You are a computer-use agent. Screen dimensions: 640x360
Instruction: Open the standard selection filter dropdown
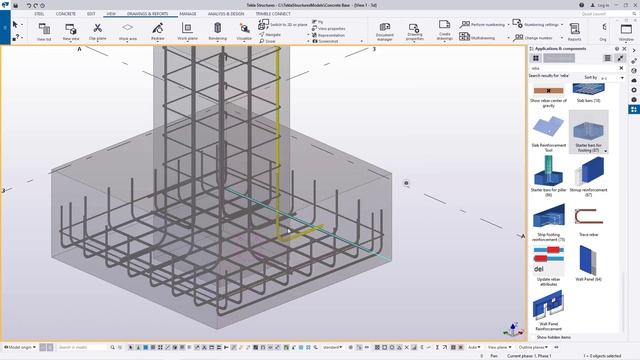click(332, 347)
